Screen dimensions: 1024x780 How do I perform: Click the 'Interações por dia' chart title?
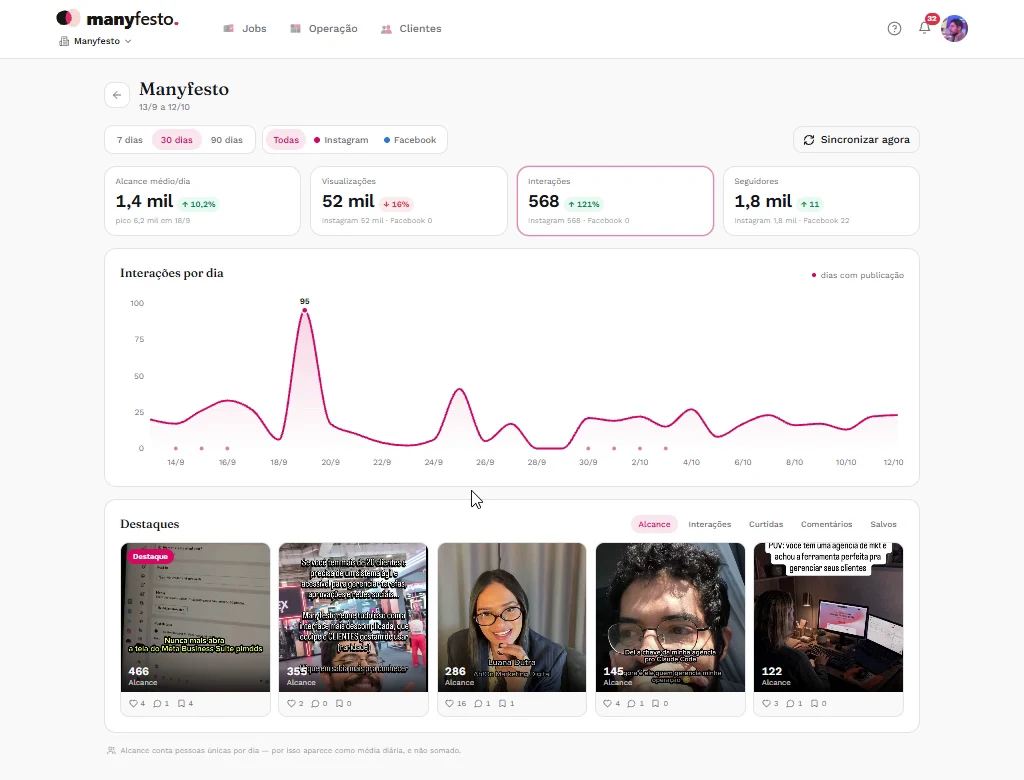[x=172, y=273]
